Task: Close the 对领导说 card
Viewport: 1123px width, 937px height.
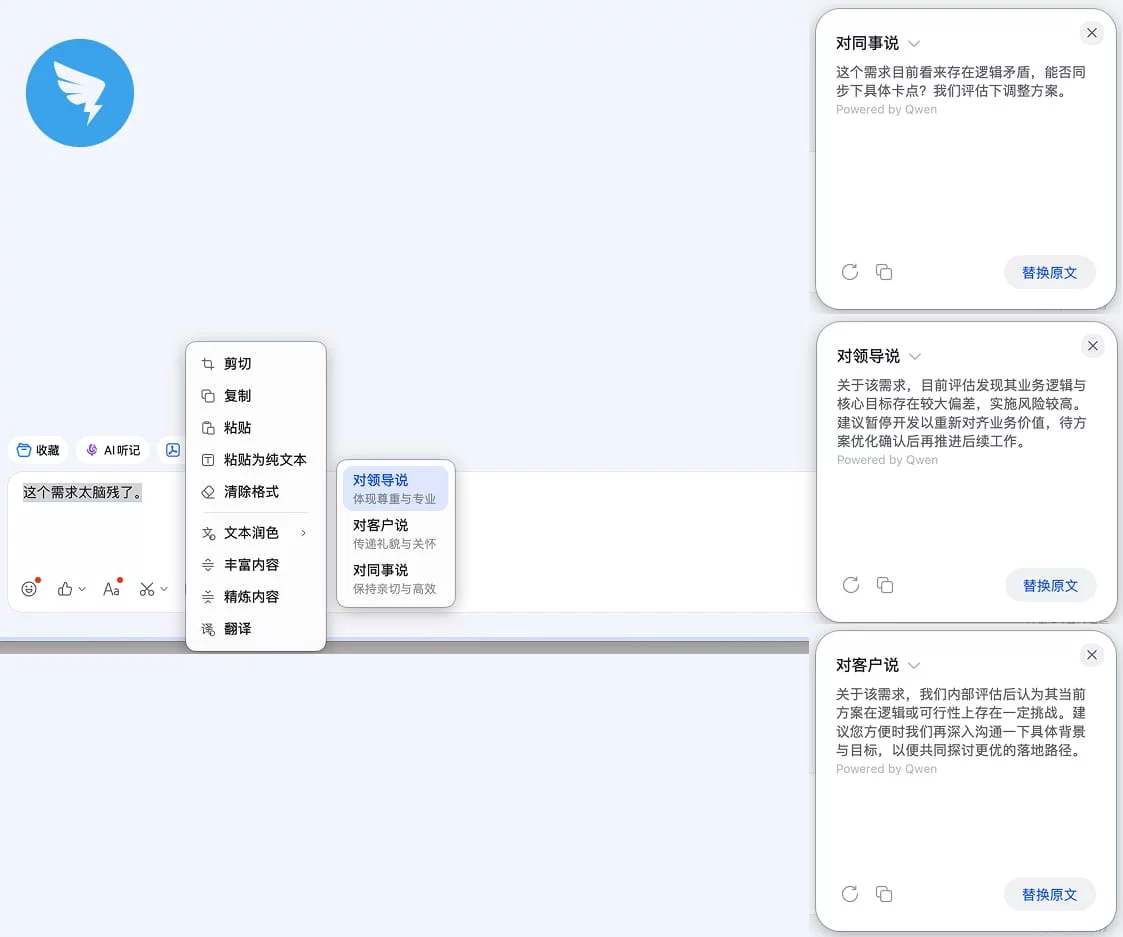Action: pos(1092,346)
